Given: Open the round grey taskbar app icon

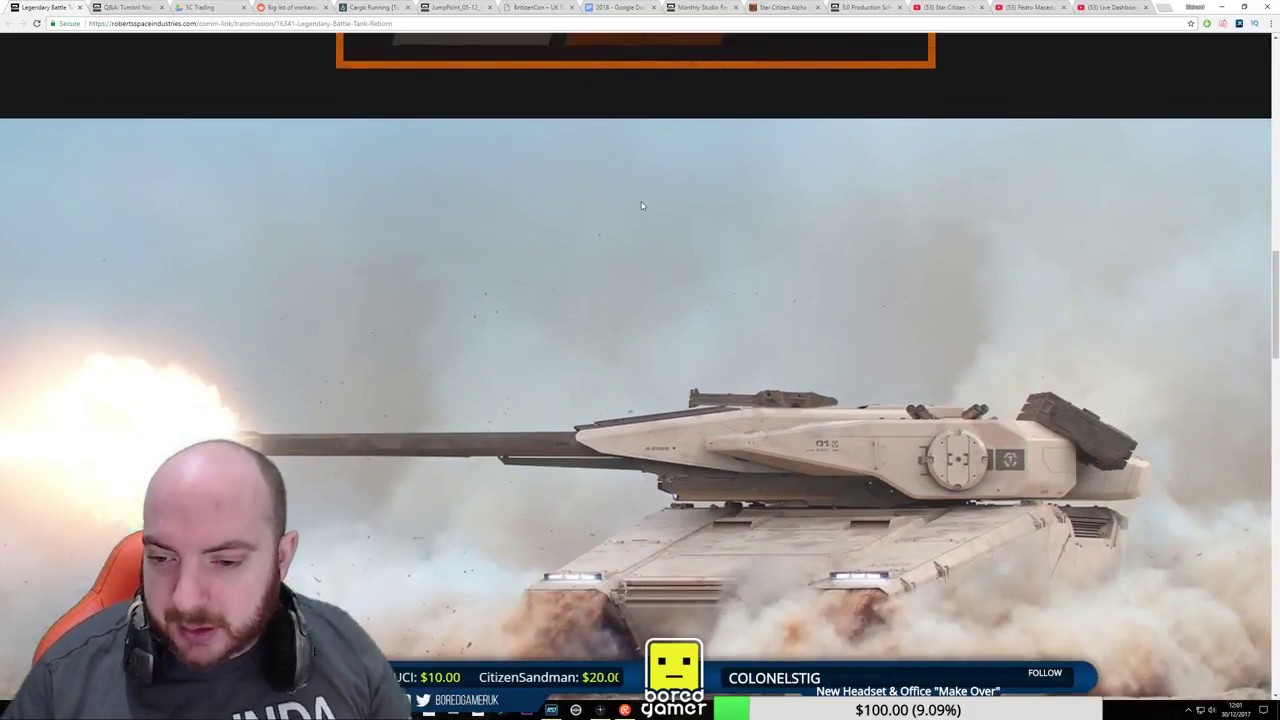Looking at the screenshot, I should tap(576, 710).
